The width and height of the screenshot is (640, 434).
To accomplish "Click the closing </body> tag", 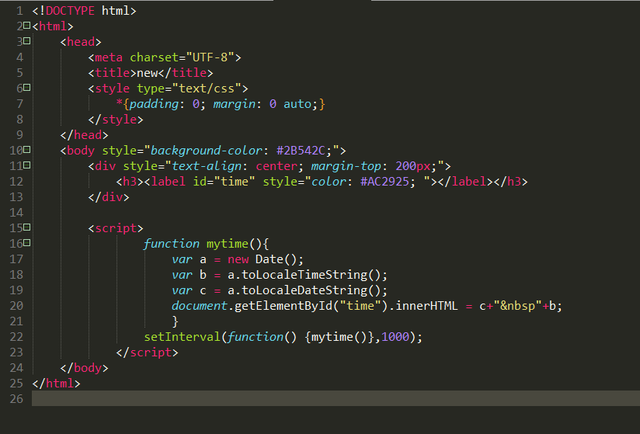I will 84,368.
